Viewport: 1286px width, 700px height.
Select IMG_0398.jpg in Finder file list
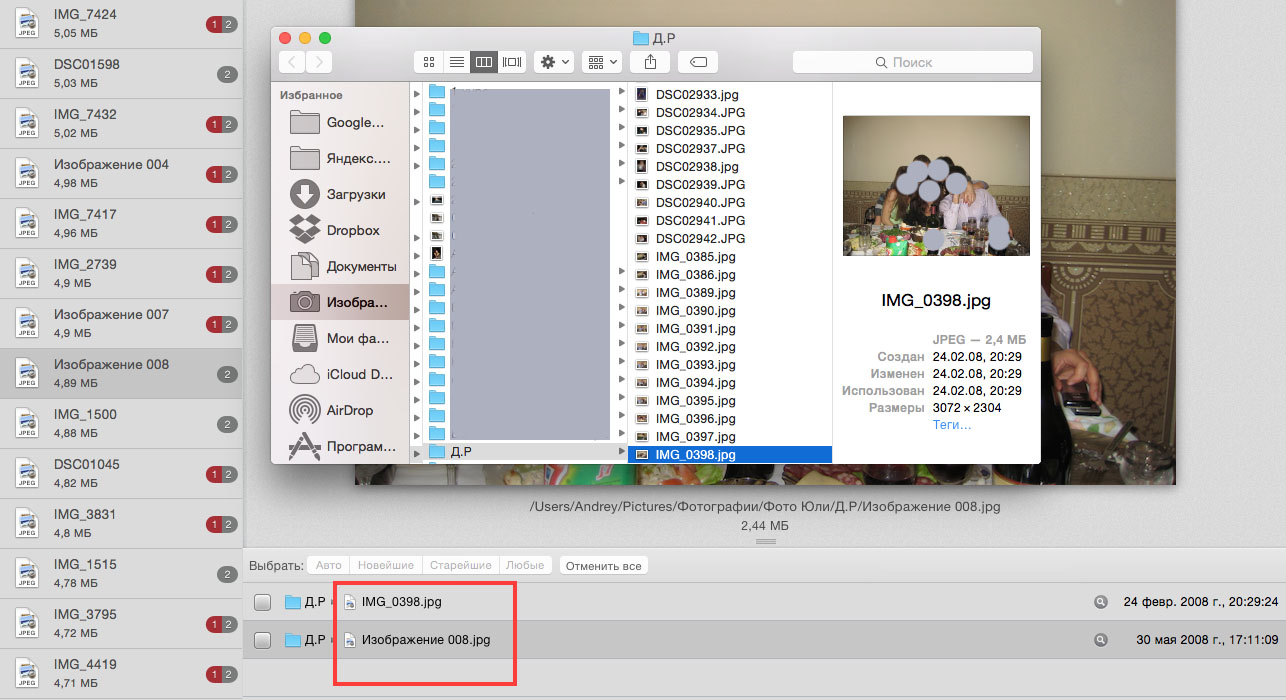click(730, 454)
